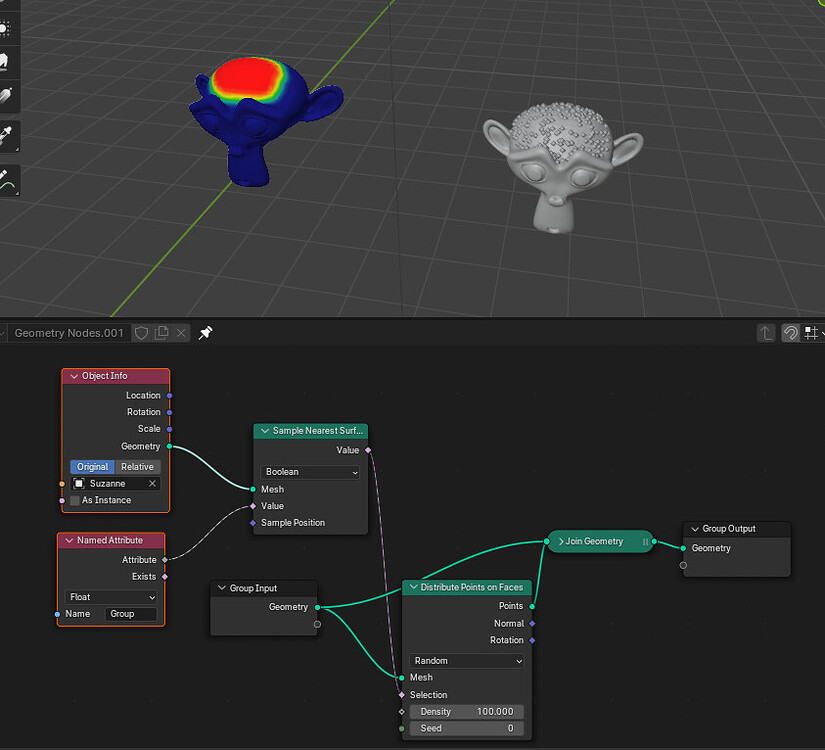Click Sample Nearest Surface's Value output socket
This screenshot has width=825, height=750.
pyautogui.click(x=368, y=450)
